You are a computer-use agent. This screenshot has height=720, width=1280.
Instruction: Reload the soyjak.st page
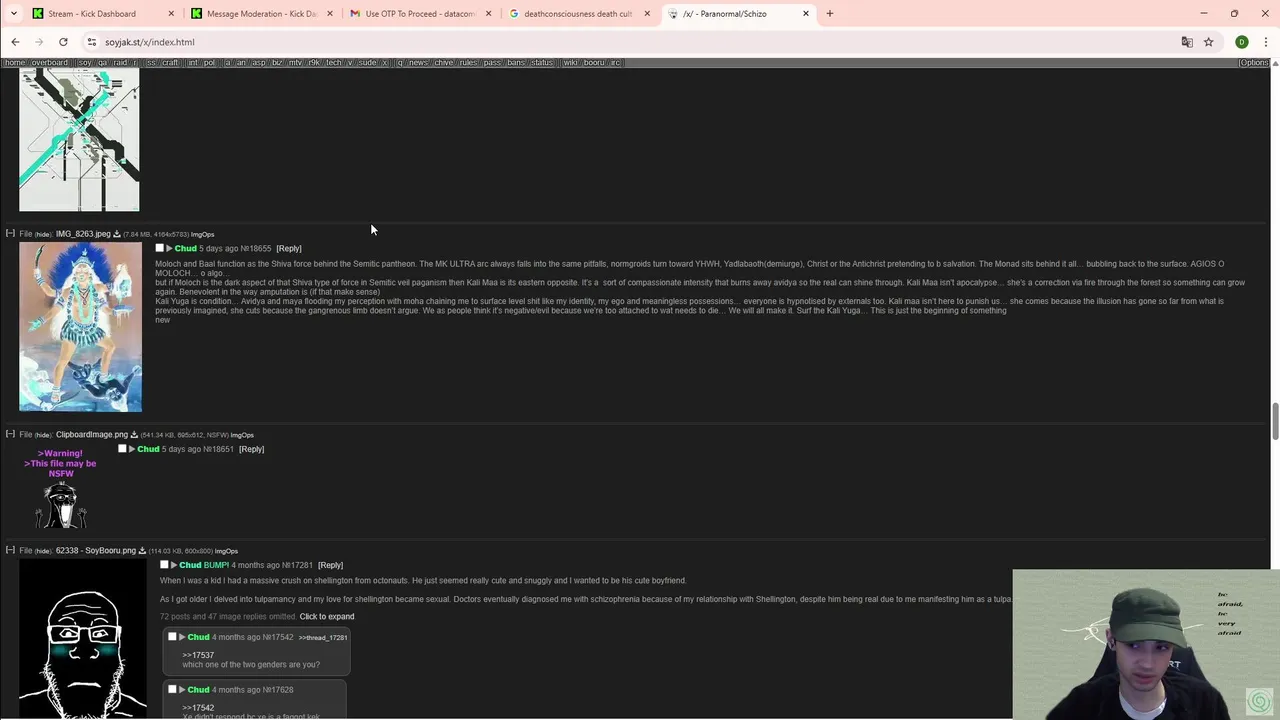coord(63,42)
